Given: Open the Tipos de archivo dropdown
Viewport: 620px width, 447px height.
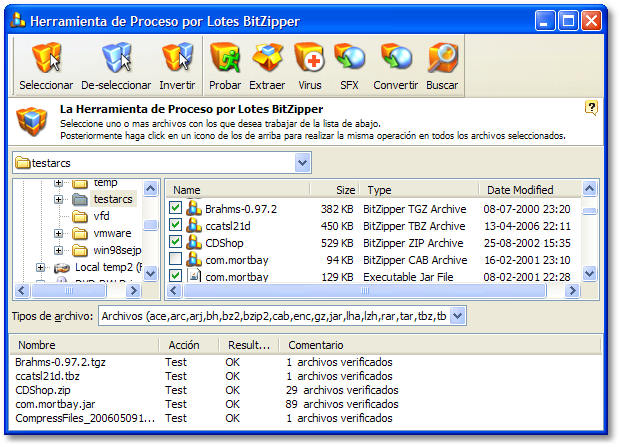Looking at the screenshot, I should coord(457,316).
